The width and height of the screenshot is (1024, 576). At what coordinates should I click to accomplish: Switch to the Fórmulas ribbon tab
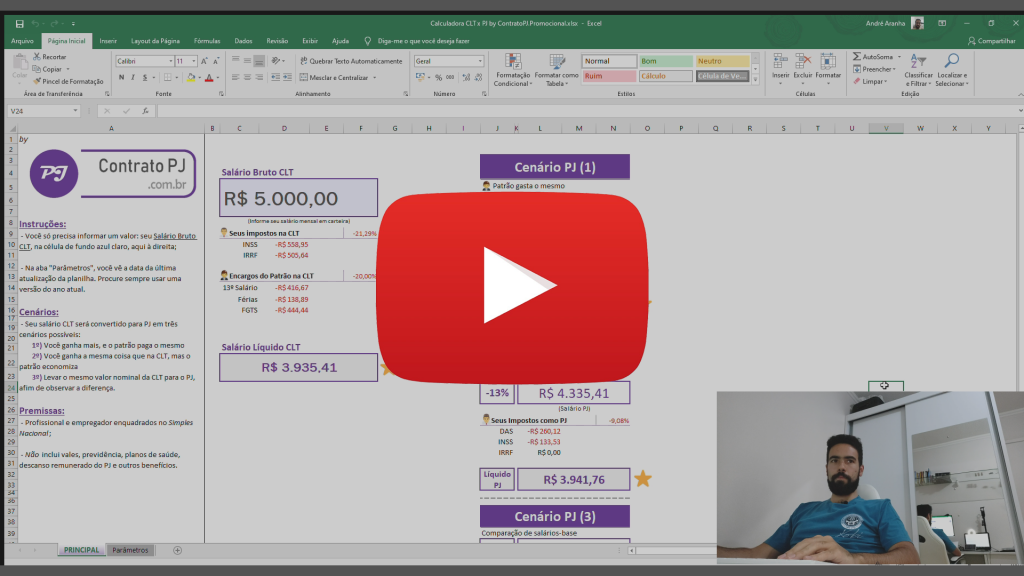point(209,41)
